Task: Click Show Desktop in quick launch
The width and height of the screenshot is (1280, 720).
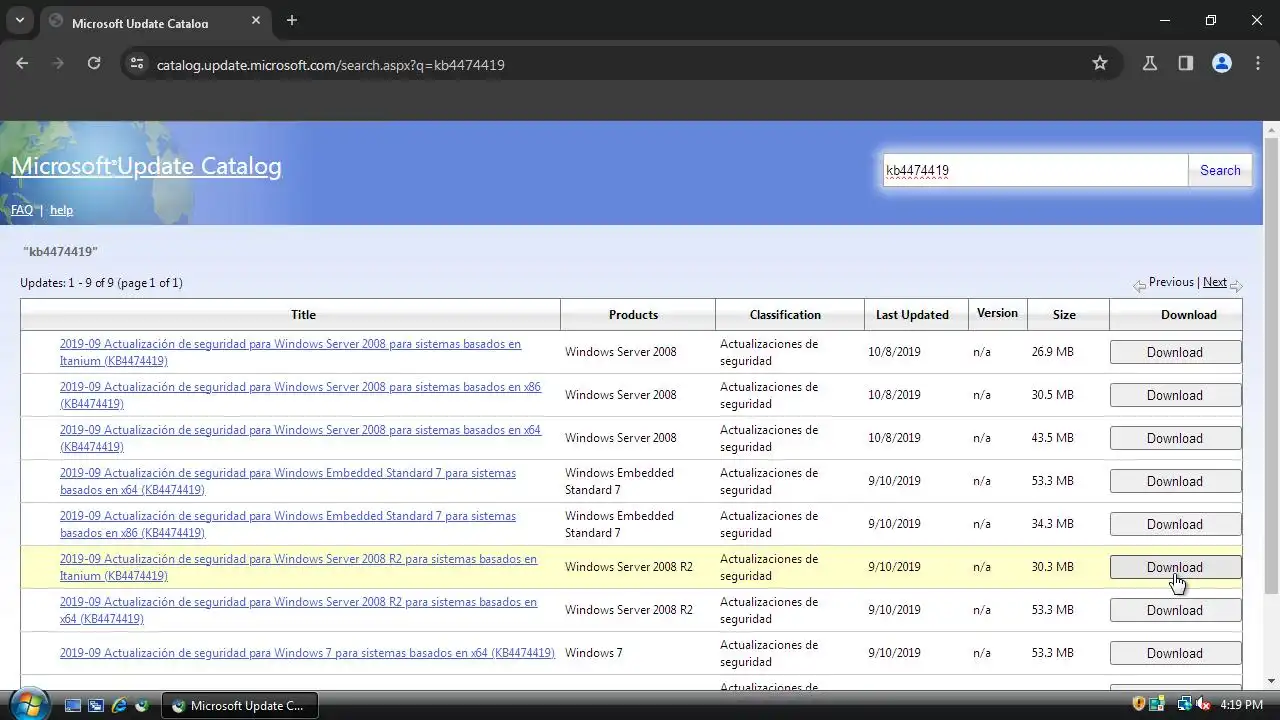Action: (72, 705)
